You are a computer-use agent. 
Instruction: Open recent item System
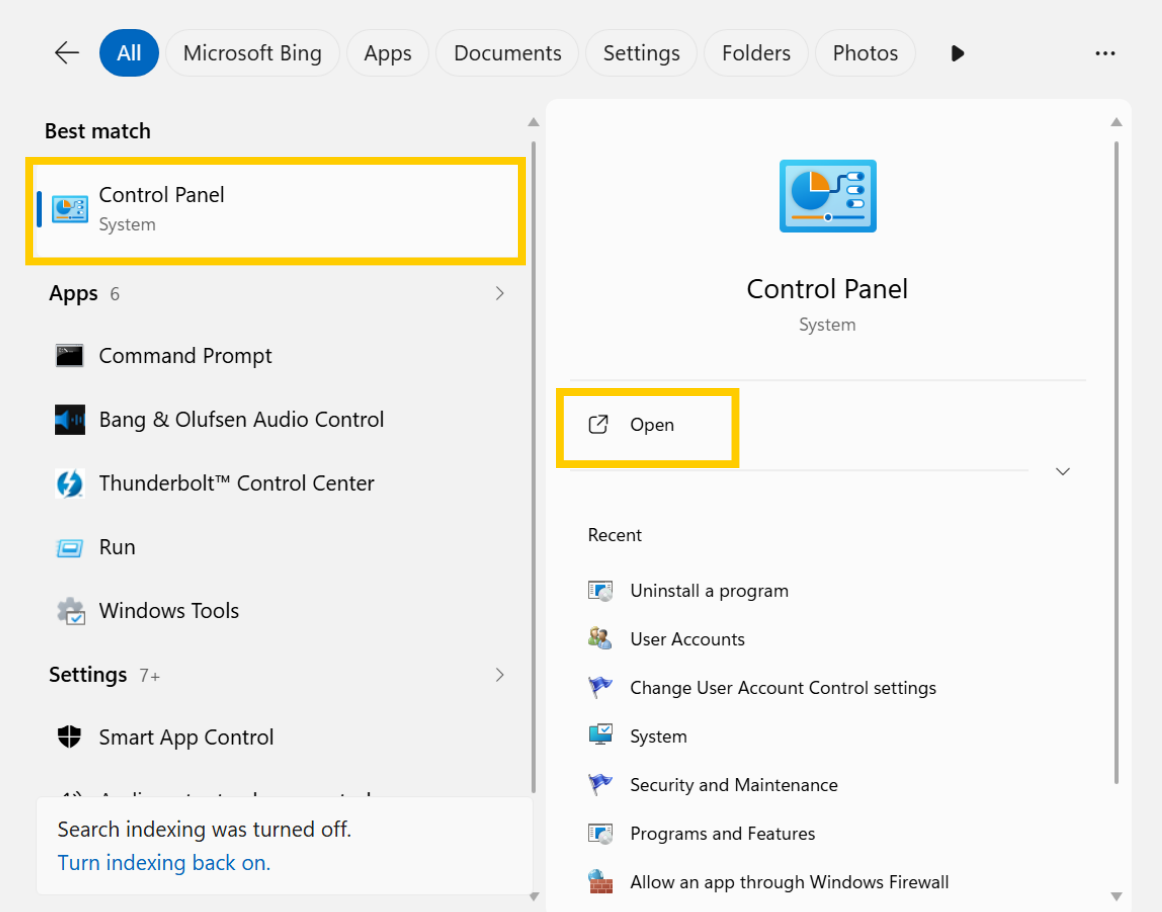point(658,736)
